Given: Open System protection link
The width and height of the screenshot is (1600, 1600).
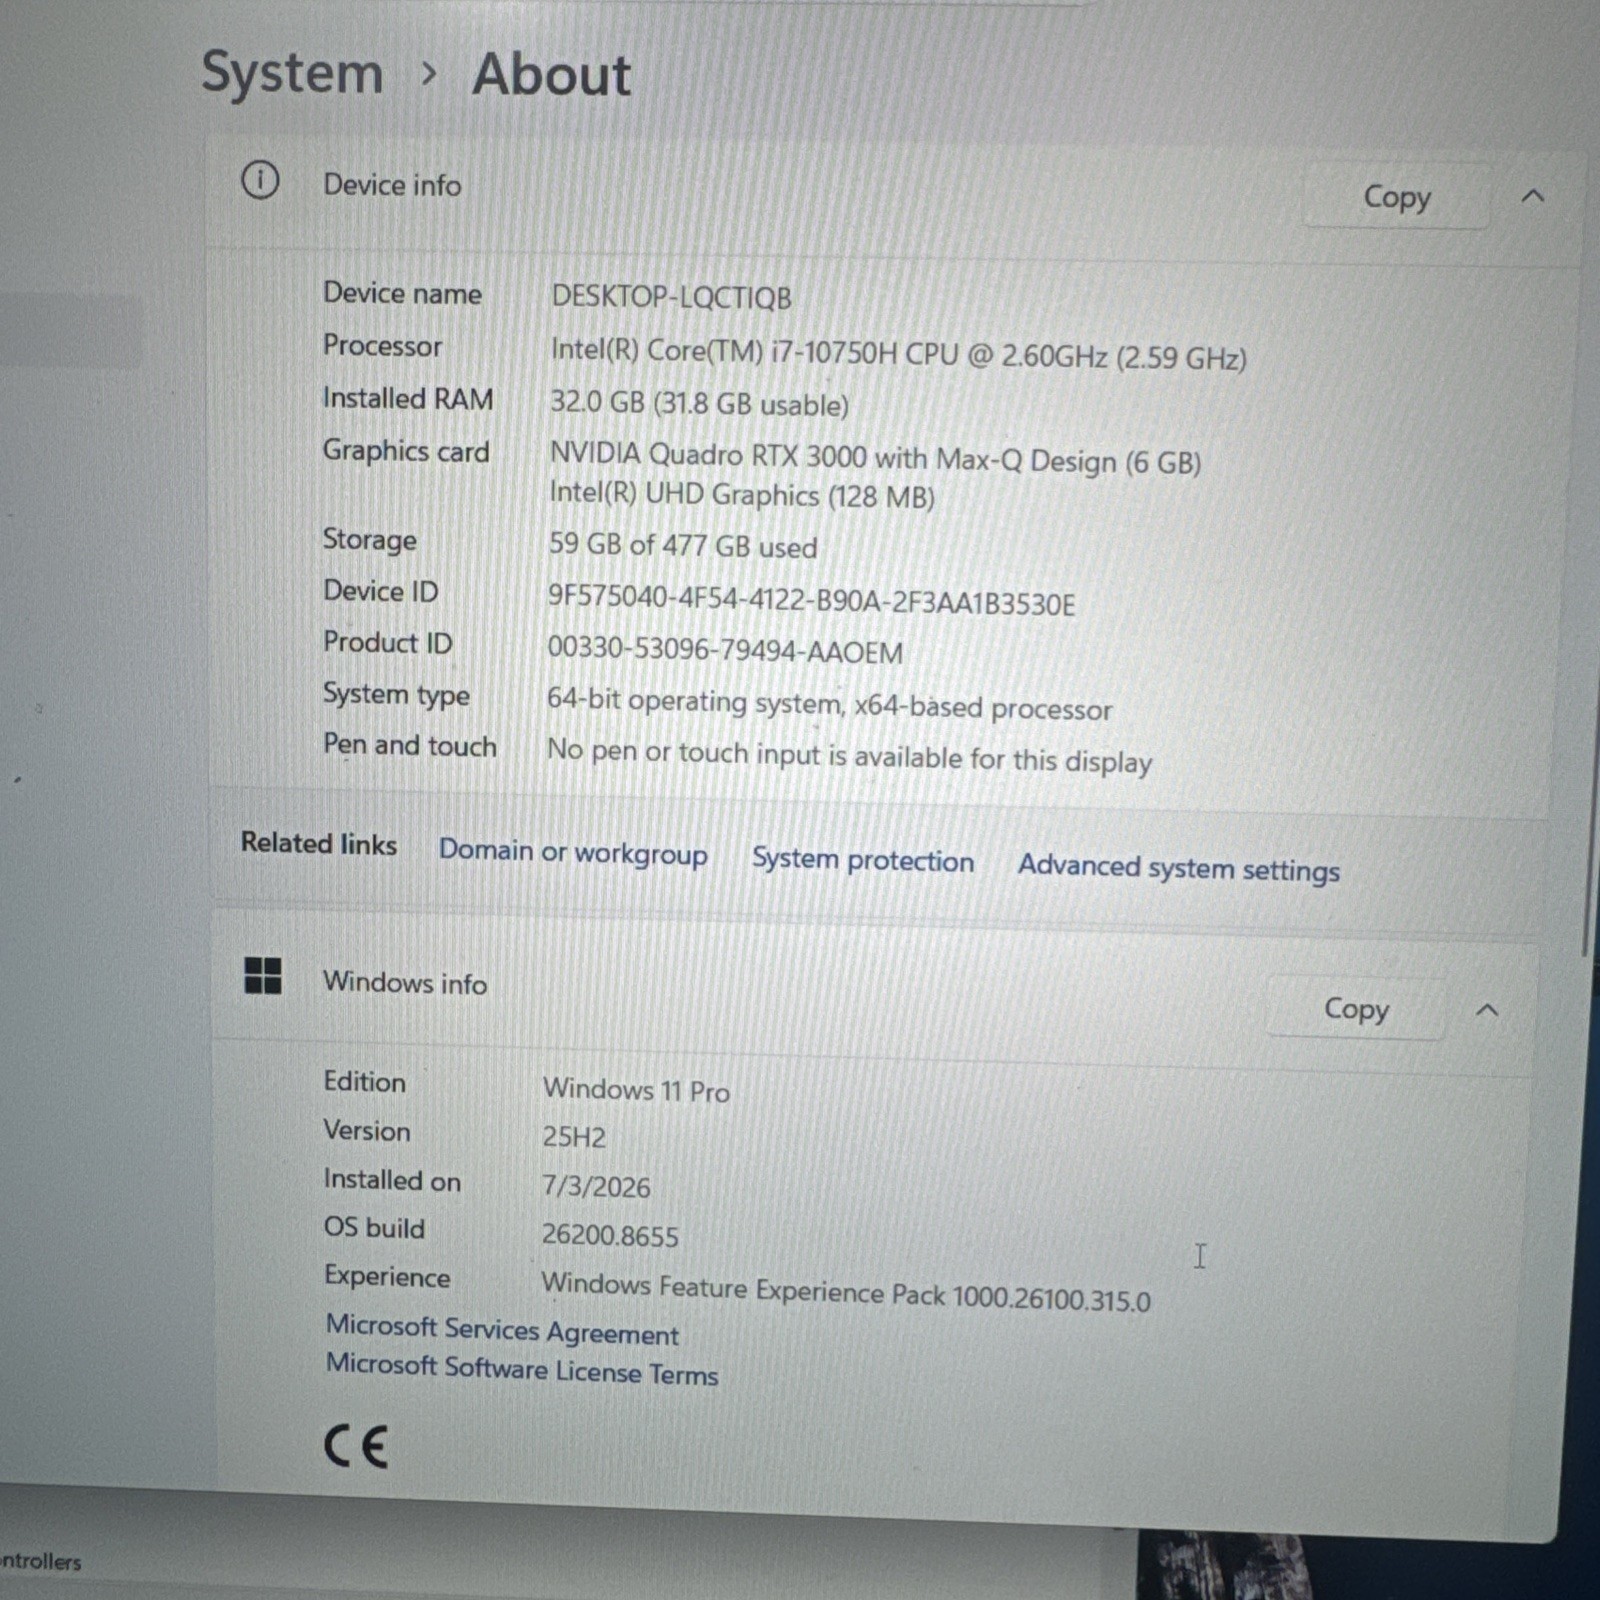Looking at the screenshot, I should [x=863, y=860].
